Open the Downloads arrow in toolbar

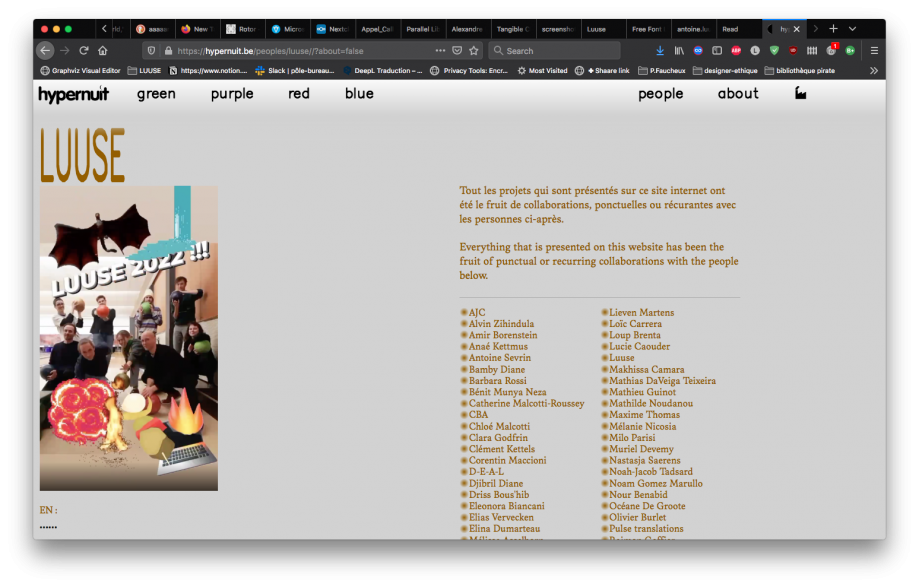(x=660, y=50)
